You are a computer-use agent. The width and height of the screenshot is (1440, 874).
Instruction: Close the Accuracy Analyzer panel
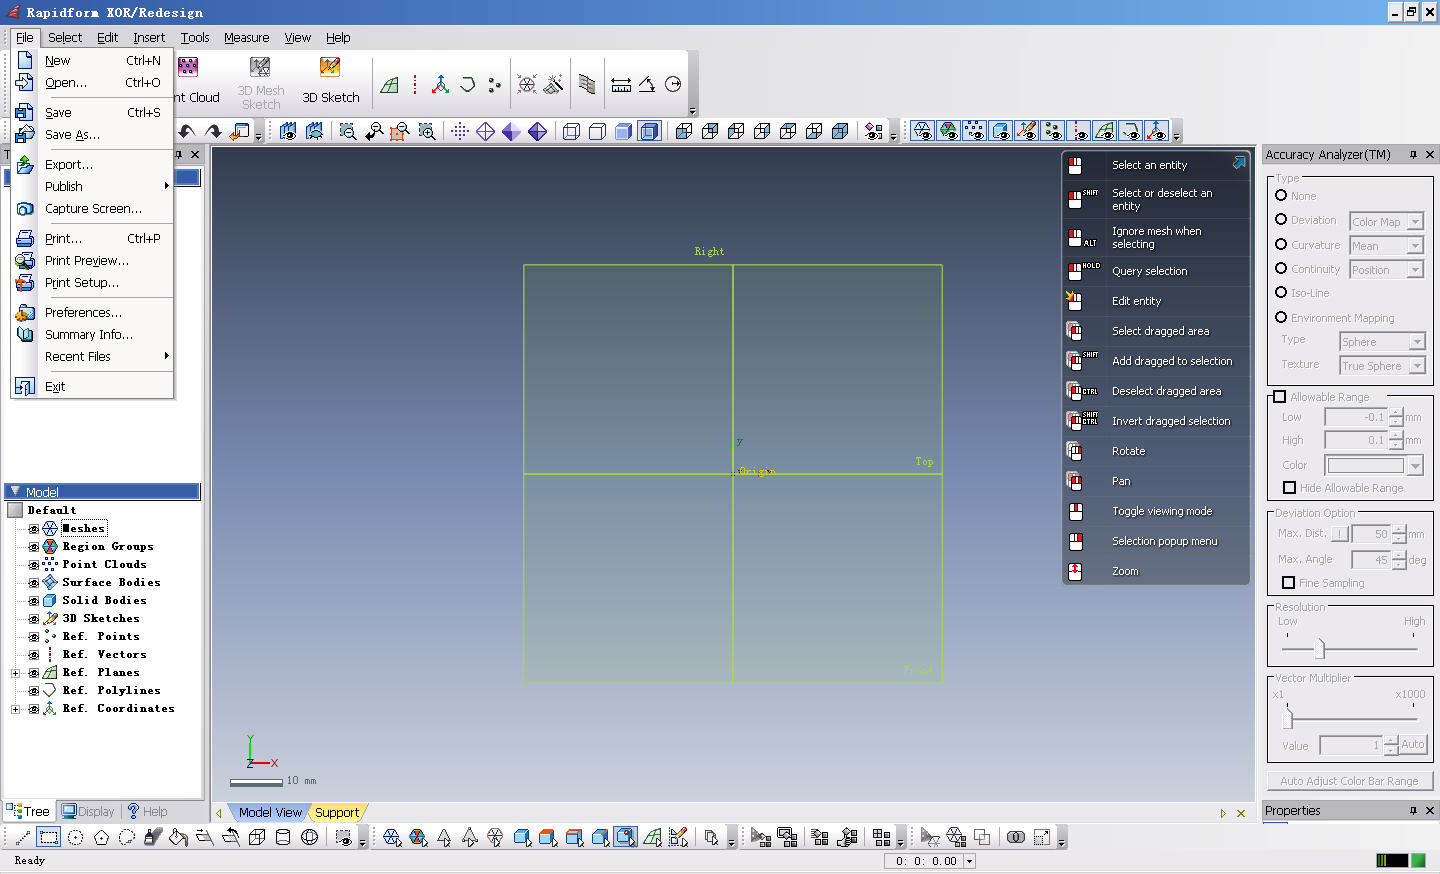pos(1430,155)
